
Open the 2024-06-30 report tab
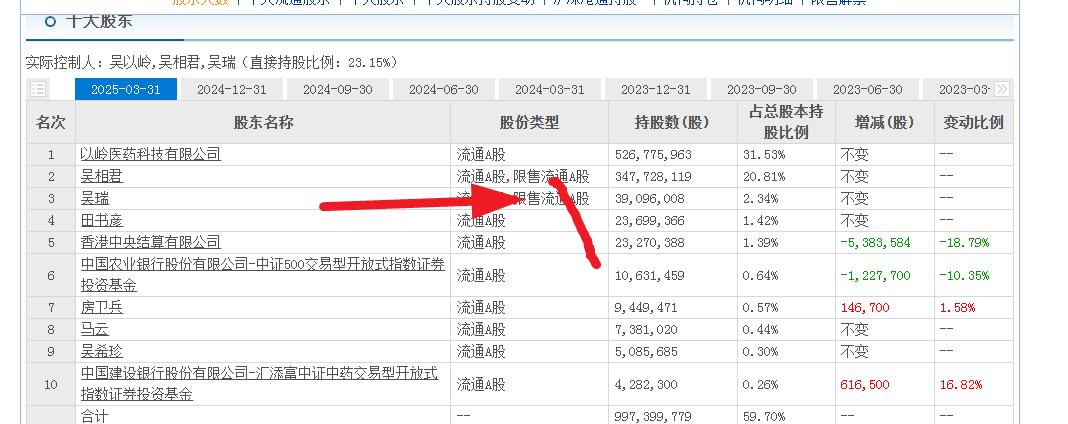[444, 89]
